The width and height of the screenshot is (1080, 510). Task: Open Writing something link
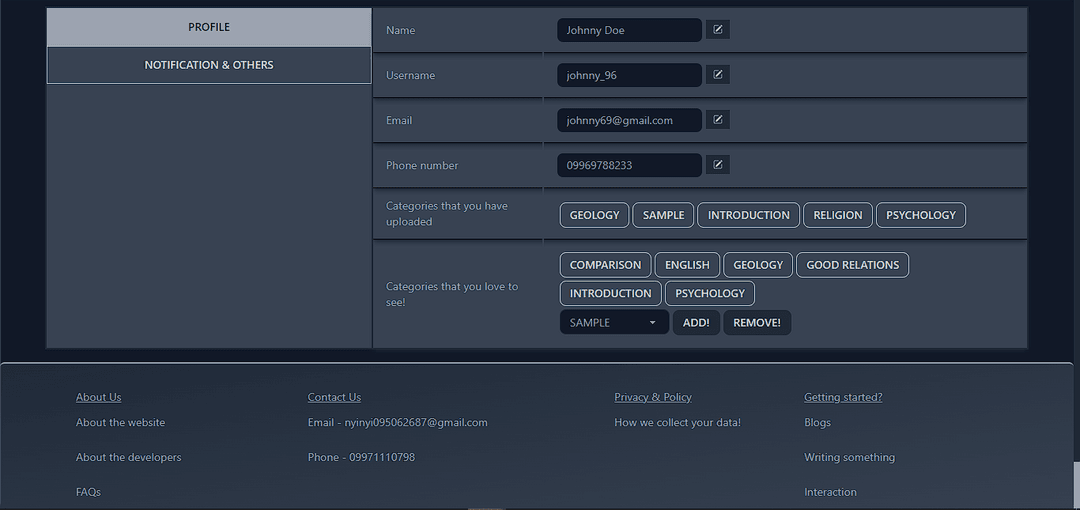coord(849,457)
